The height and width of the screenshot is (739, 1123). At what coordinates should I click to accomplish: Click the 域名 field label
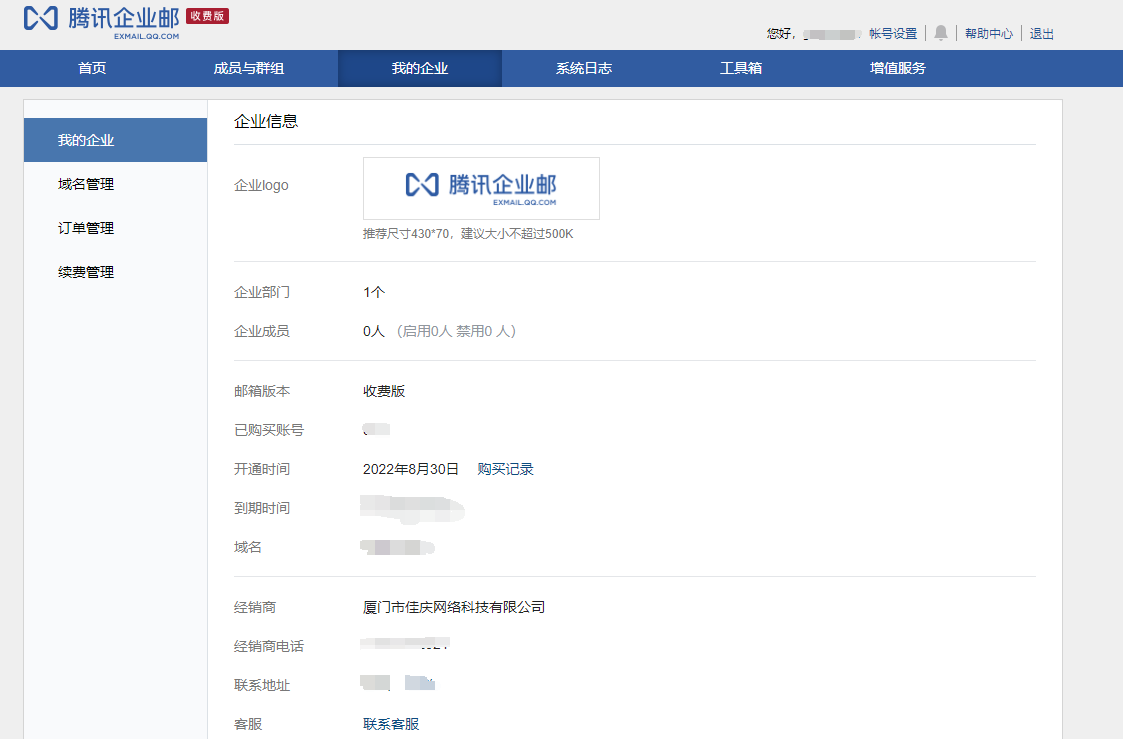point(248,547)
